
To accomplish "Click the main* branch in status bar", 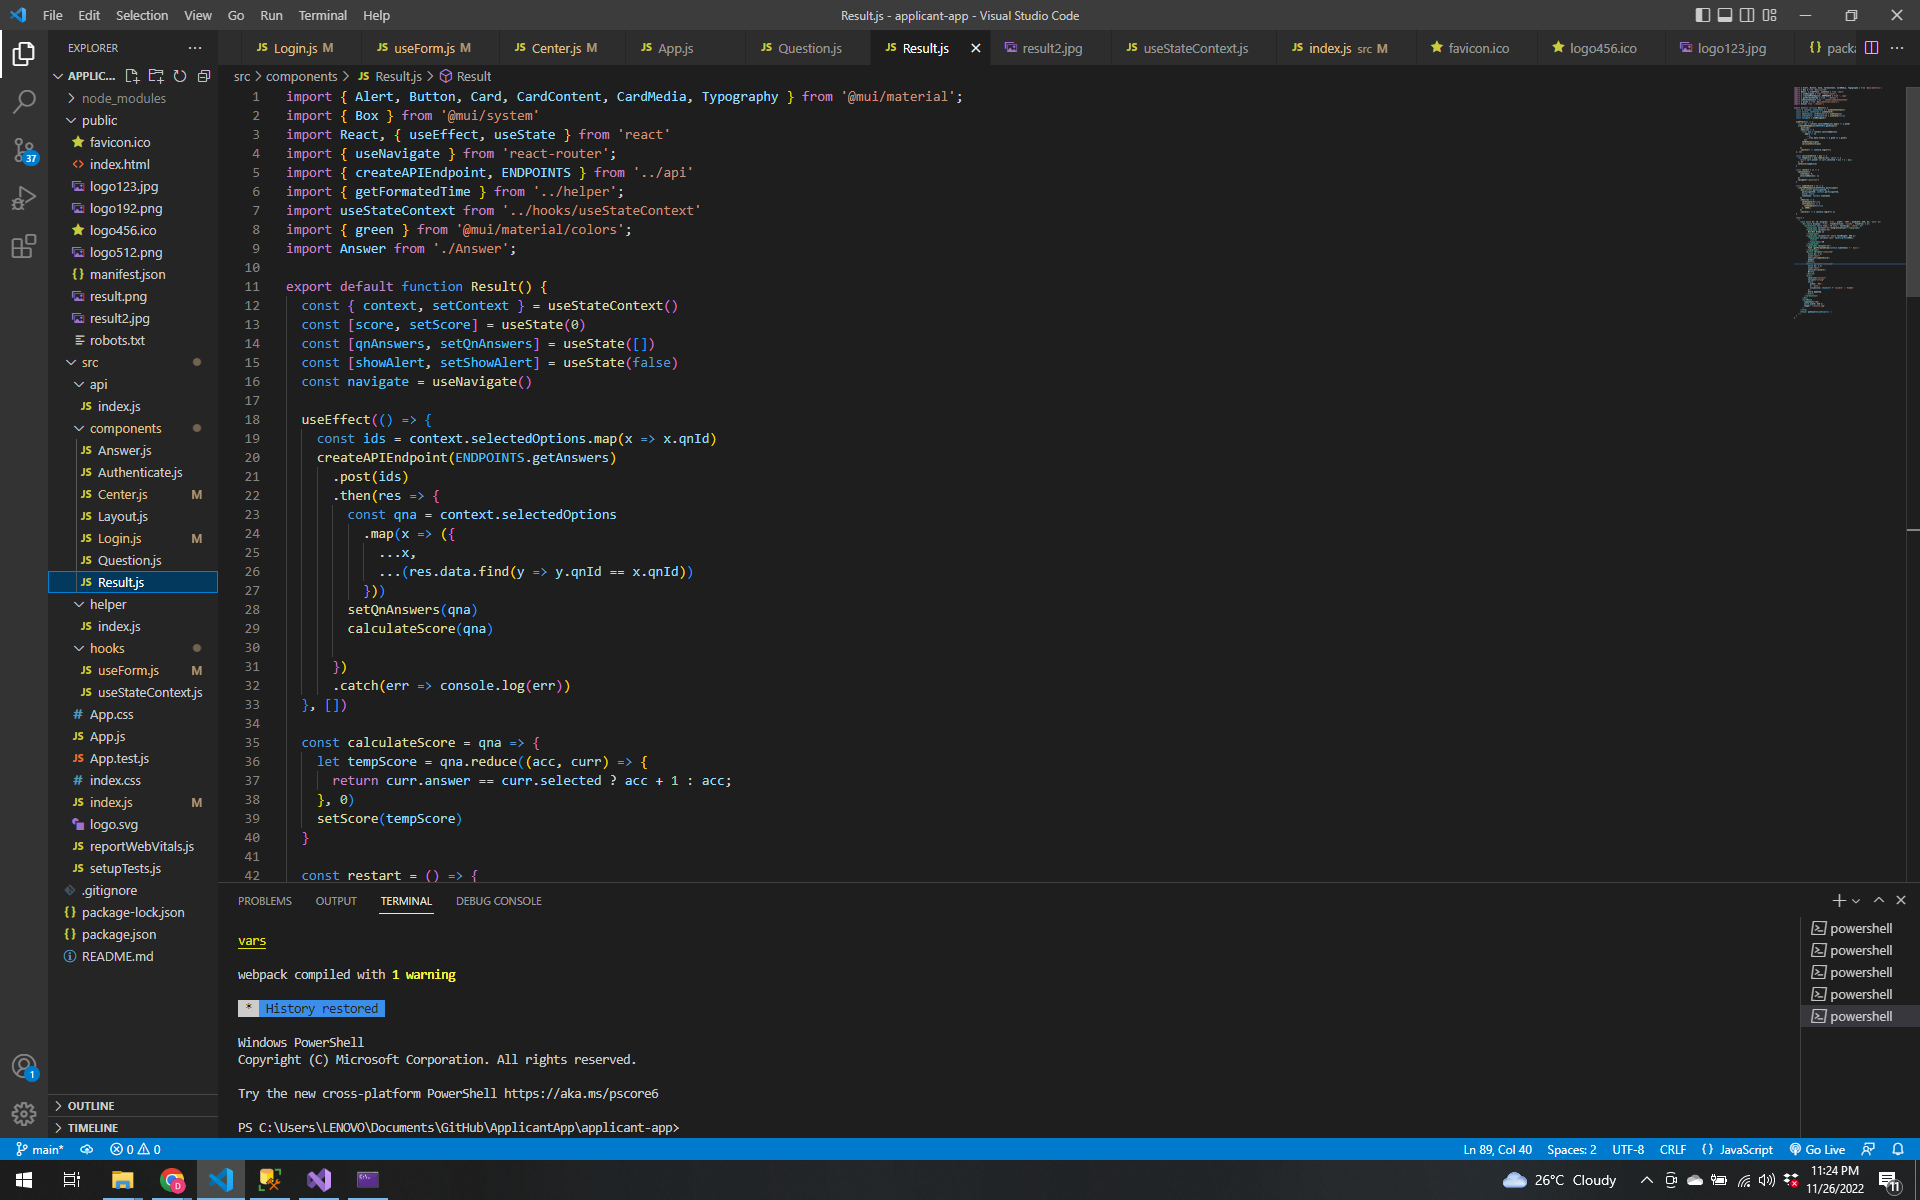I will tap(40, 1149).
